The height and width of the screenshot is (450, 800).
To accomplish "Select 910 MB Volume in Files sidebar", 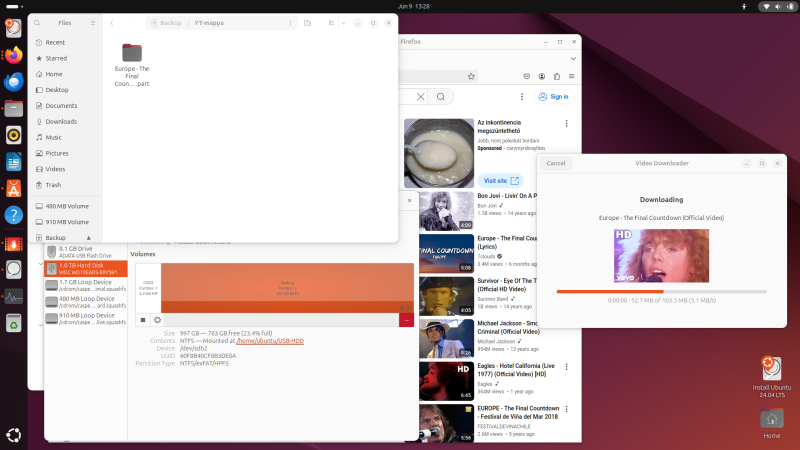I will [65, 222].
